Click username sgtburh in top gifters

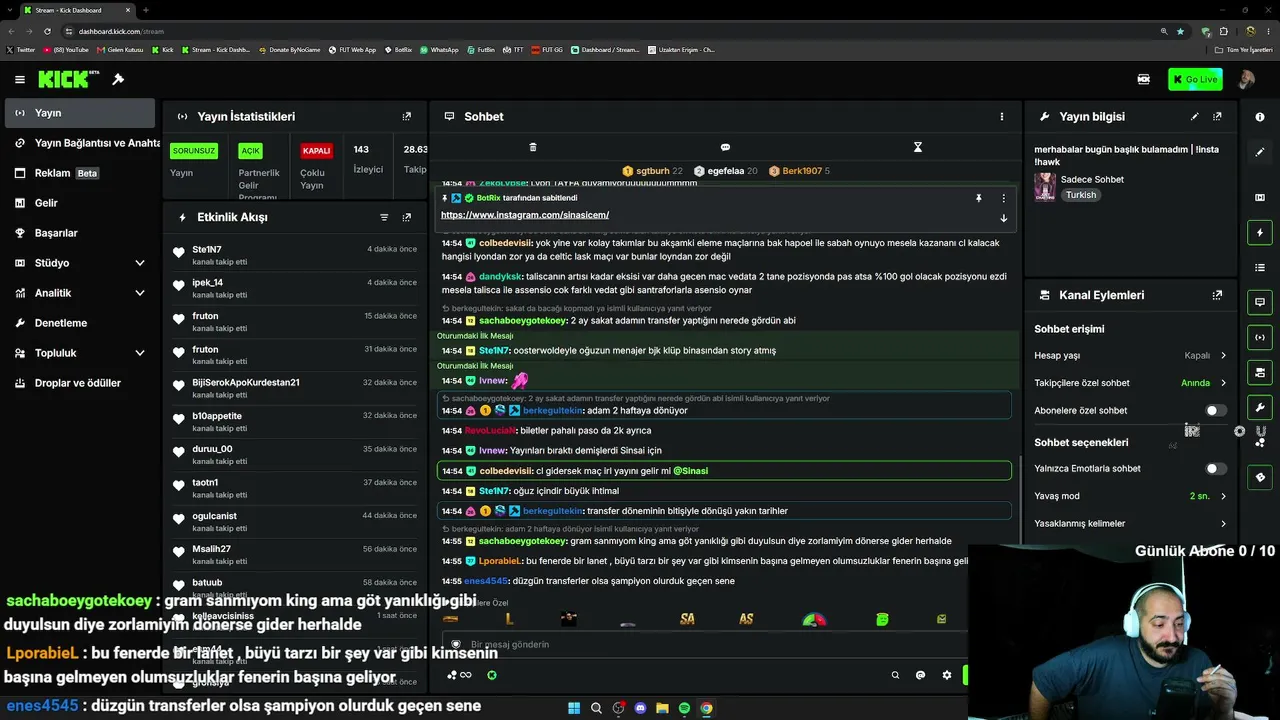click(653, 171)
